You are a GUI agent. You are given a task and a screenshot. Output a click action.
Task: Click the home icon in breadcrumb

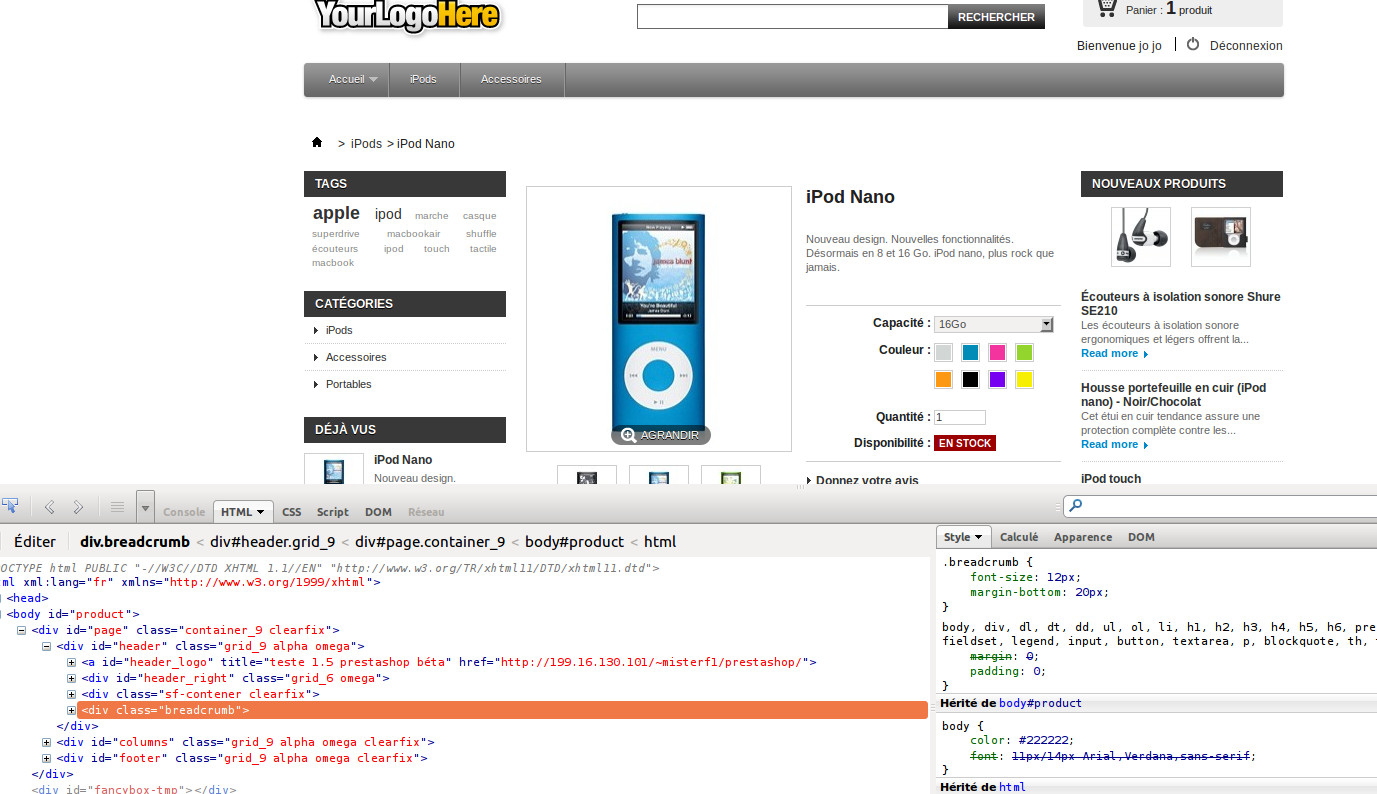tap(317, 143)
